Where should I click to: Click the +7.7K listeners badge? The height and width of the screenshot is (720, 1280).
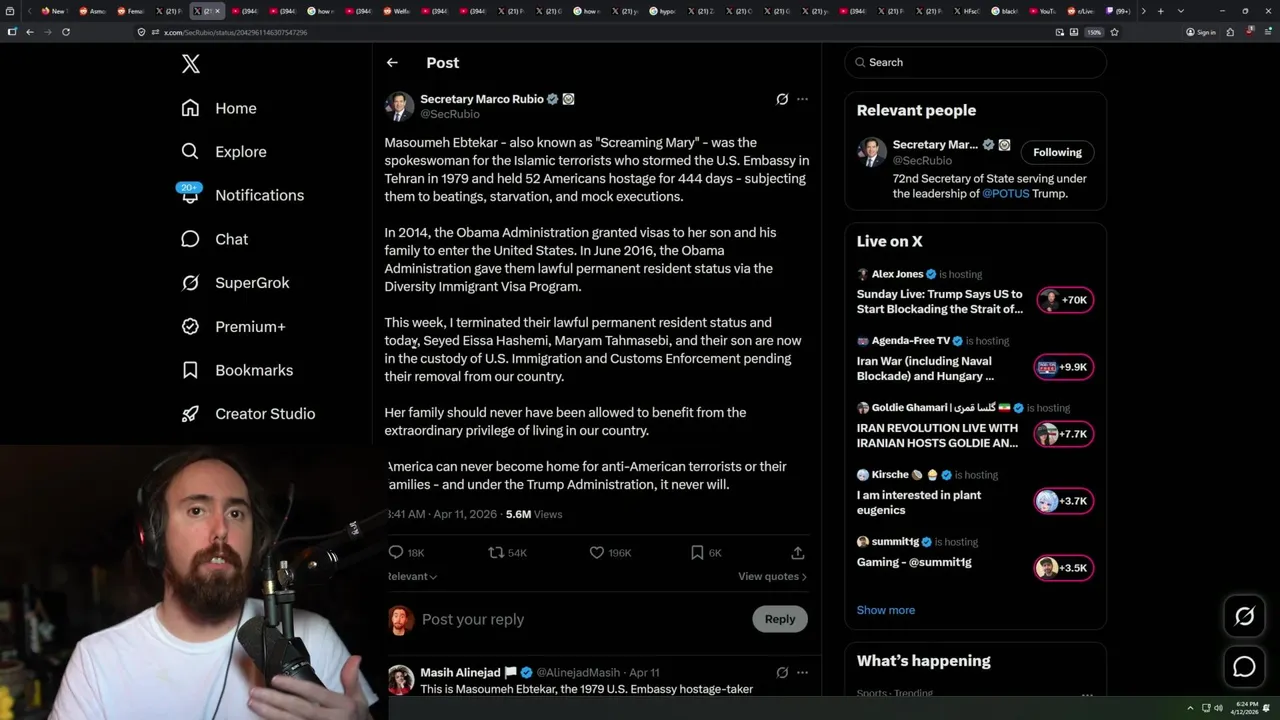coord(1064,434)
